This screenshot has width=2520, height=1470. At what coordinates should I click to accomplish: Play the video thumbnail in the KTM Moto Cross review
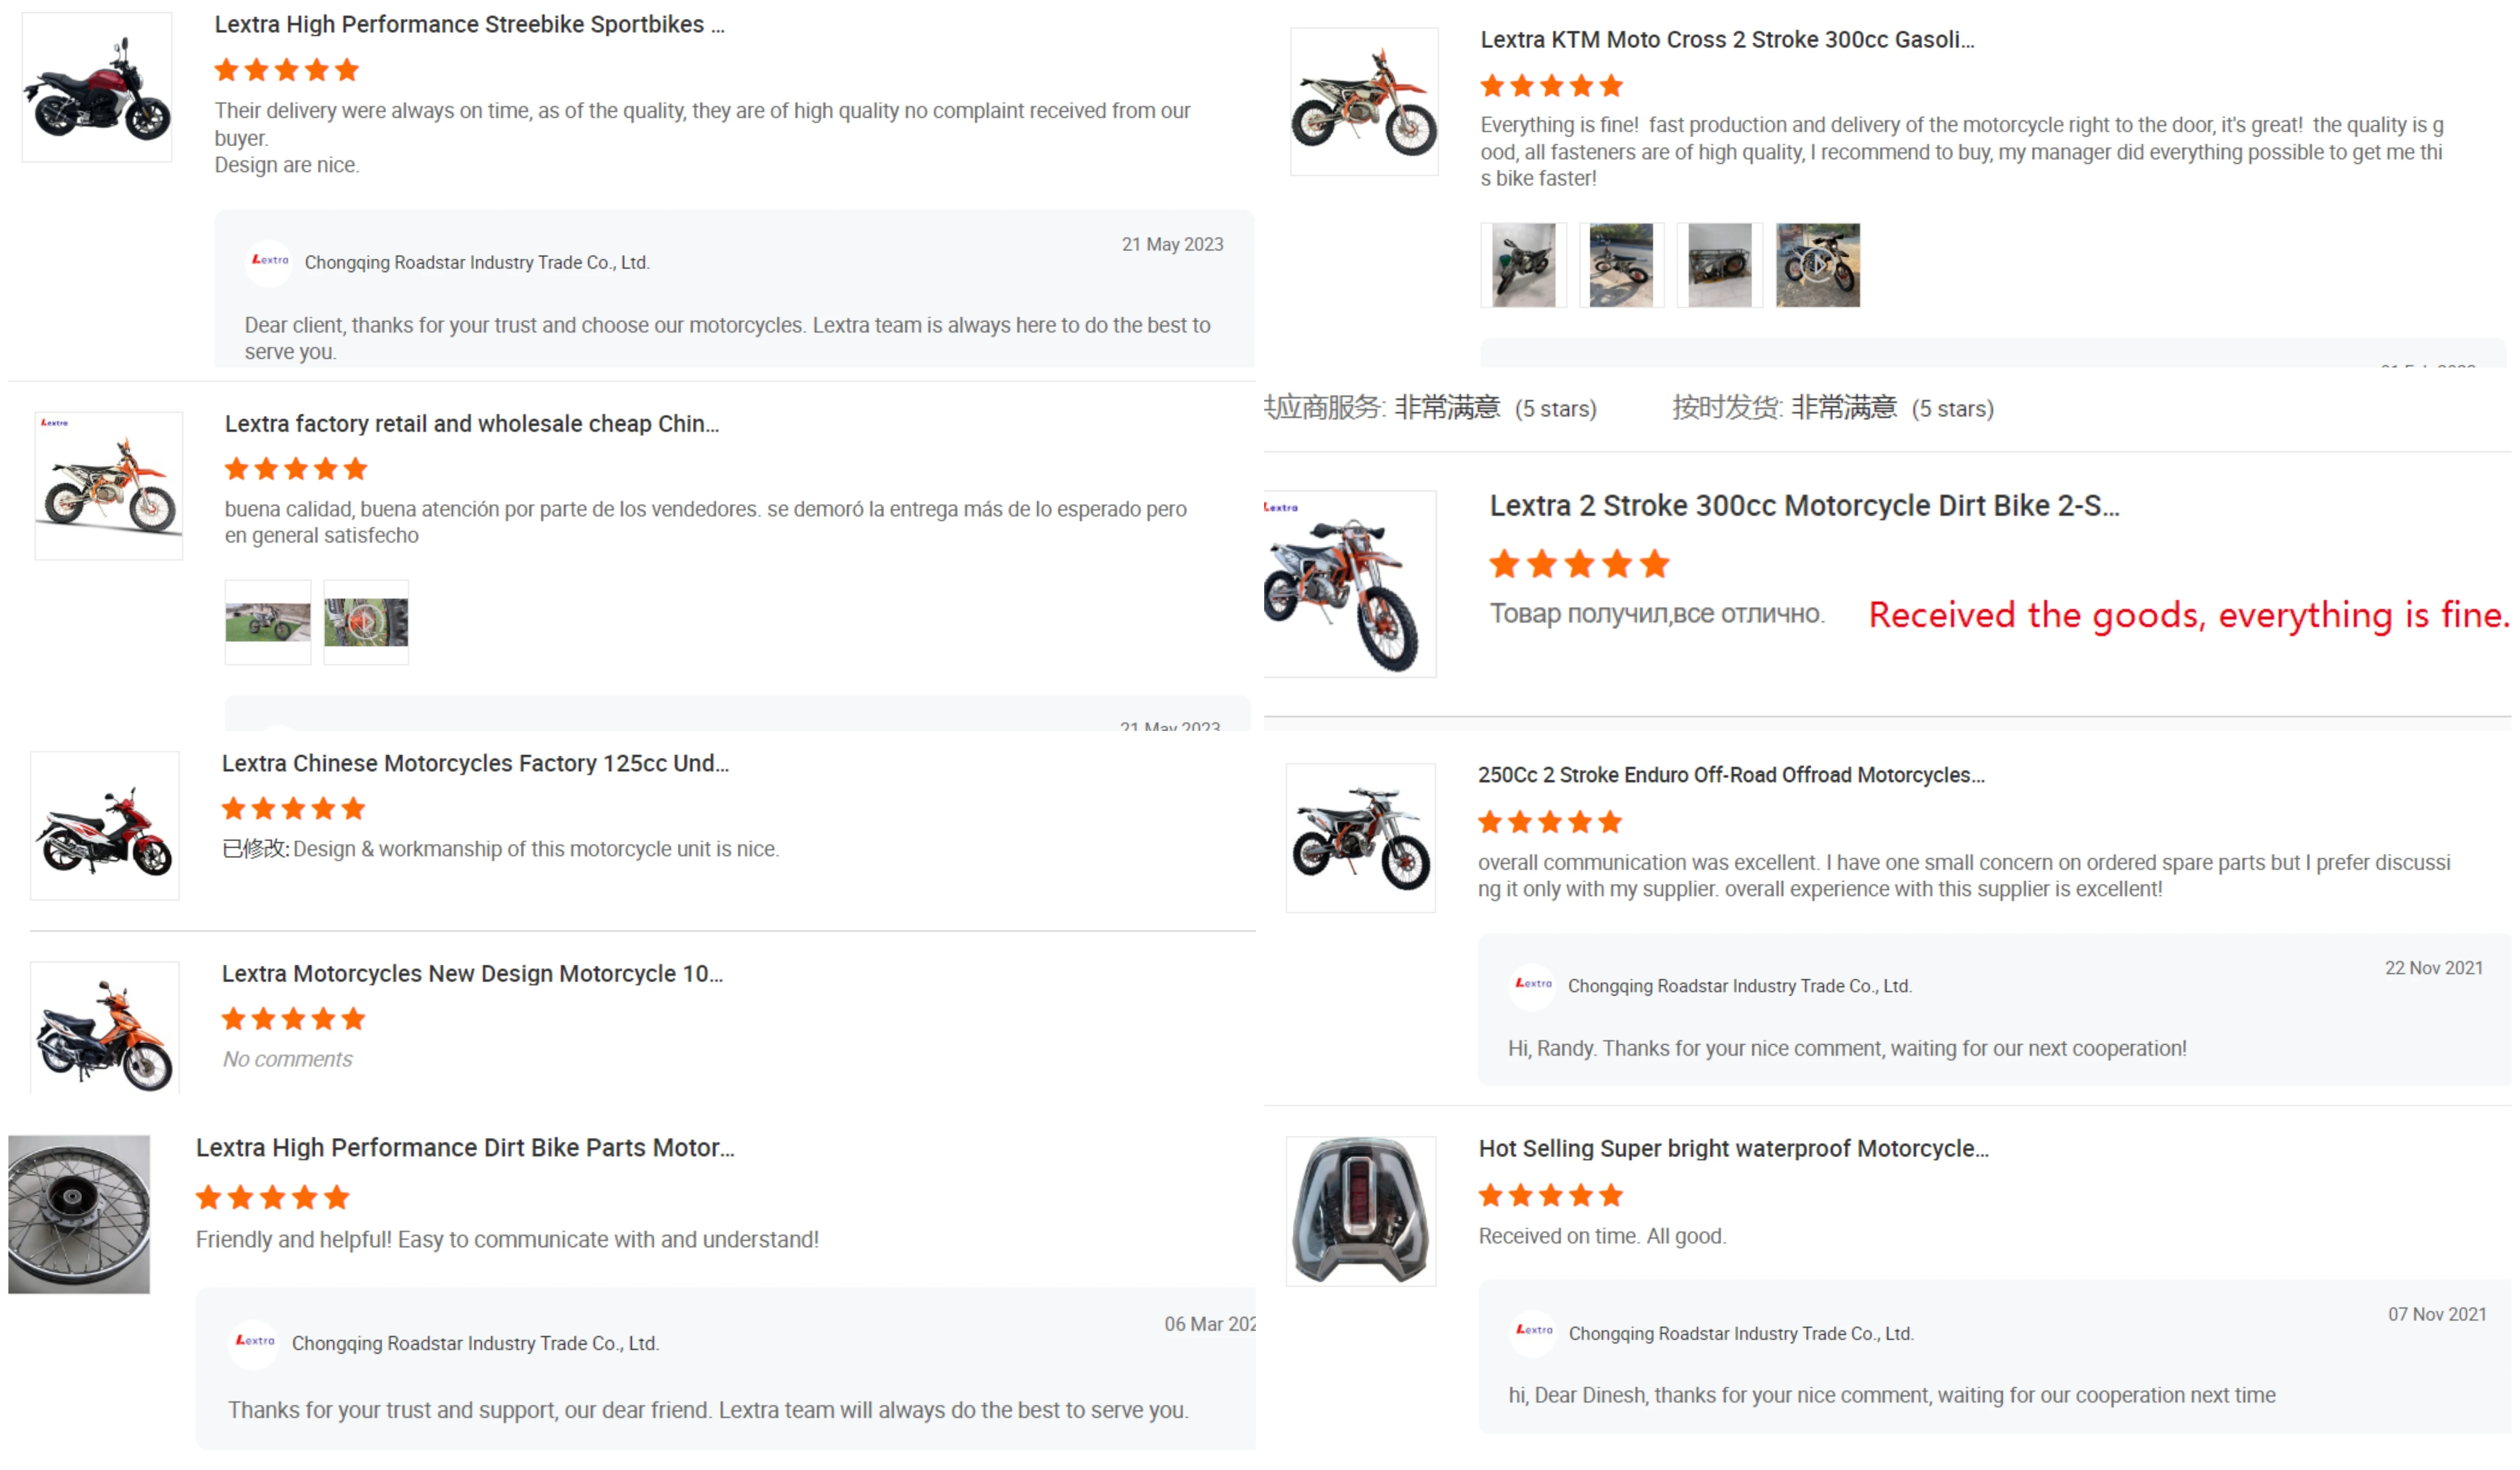coord(1817,265)
